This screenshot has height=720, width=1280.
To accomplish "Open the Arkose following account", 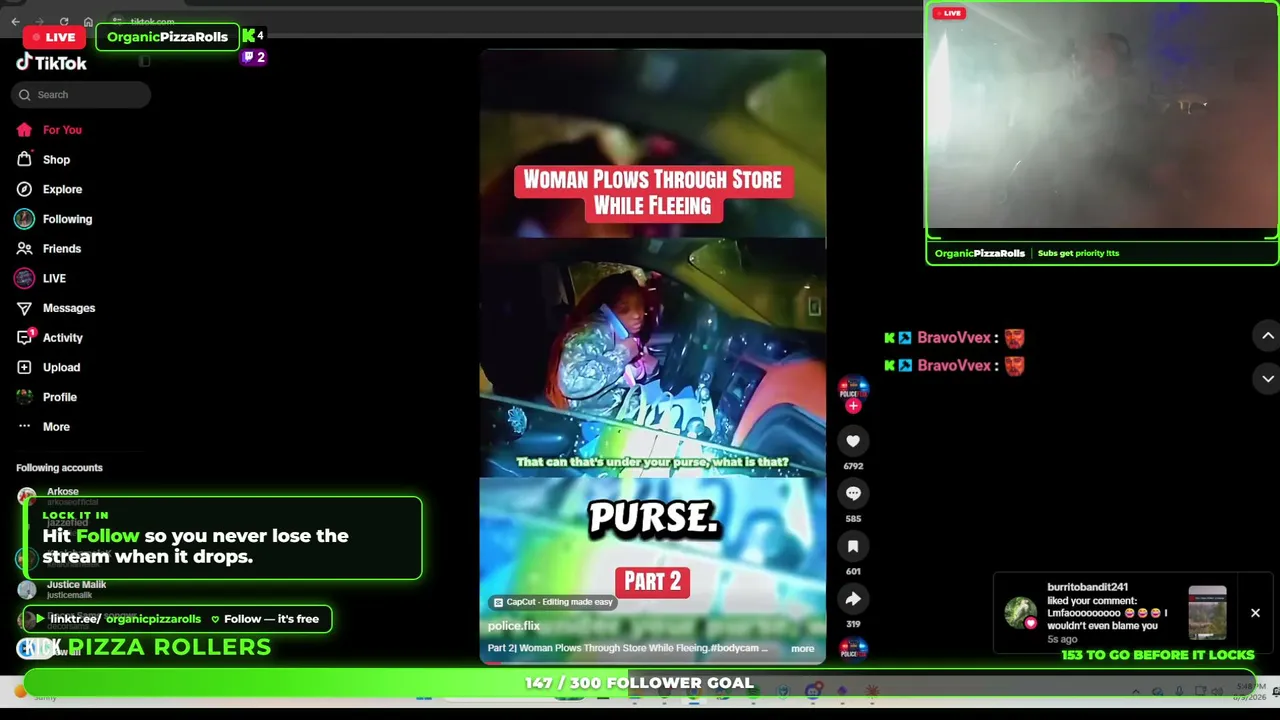I will [60, 494].
